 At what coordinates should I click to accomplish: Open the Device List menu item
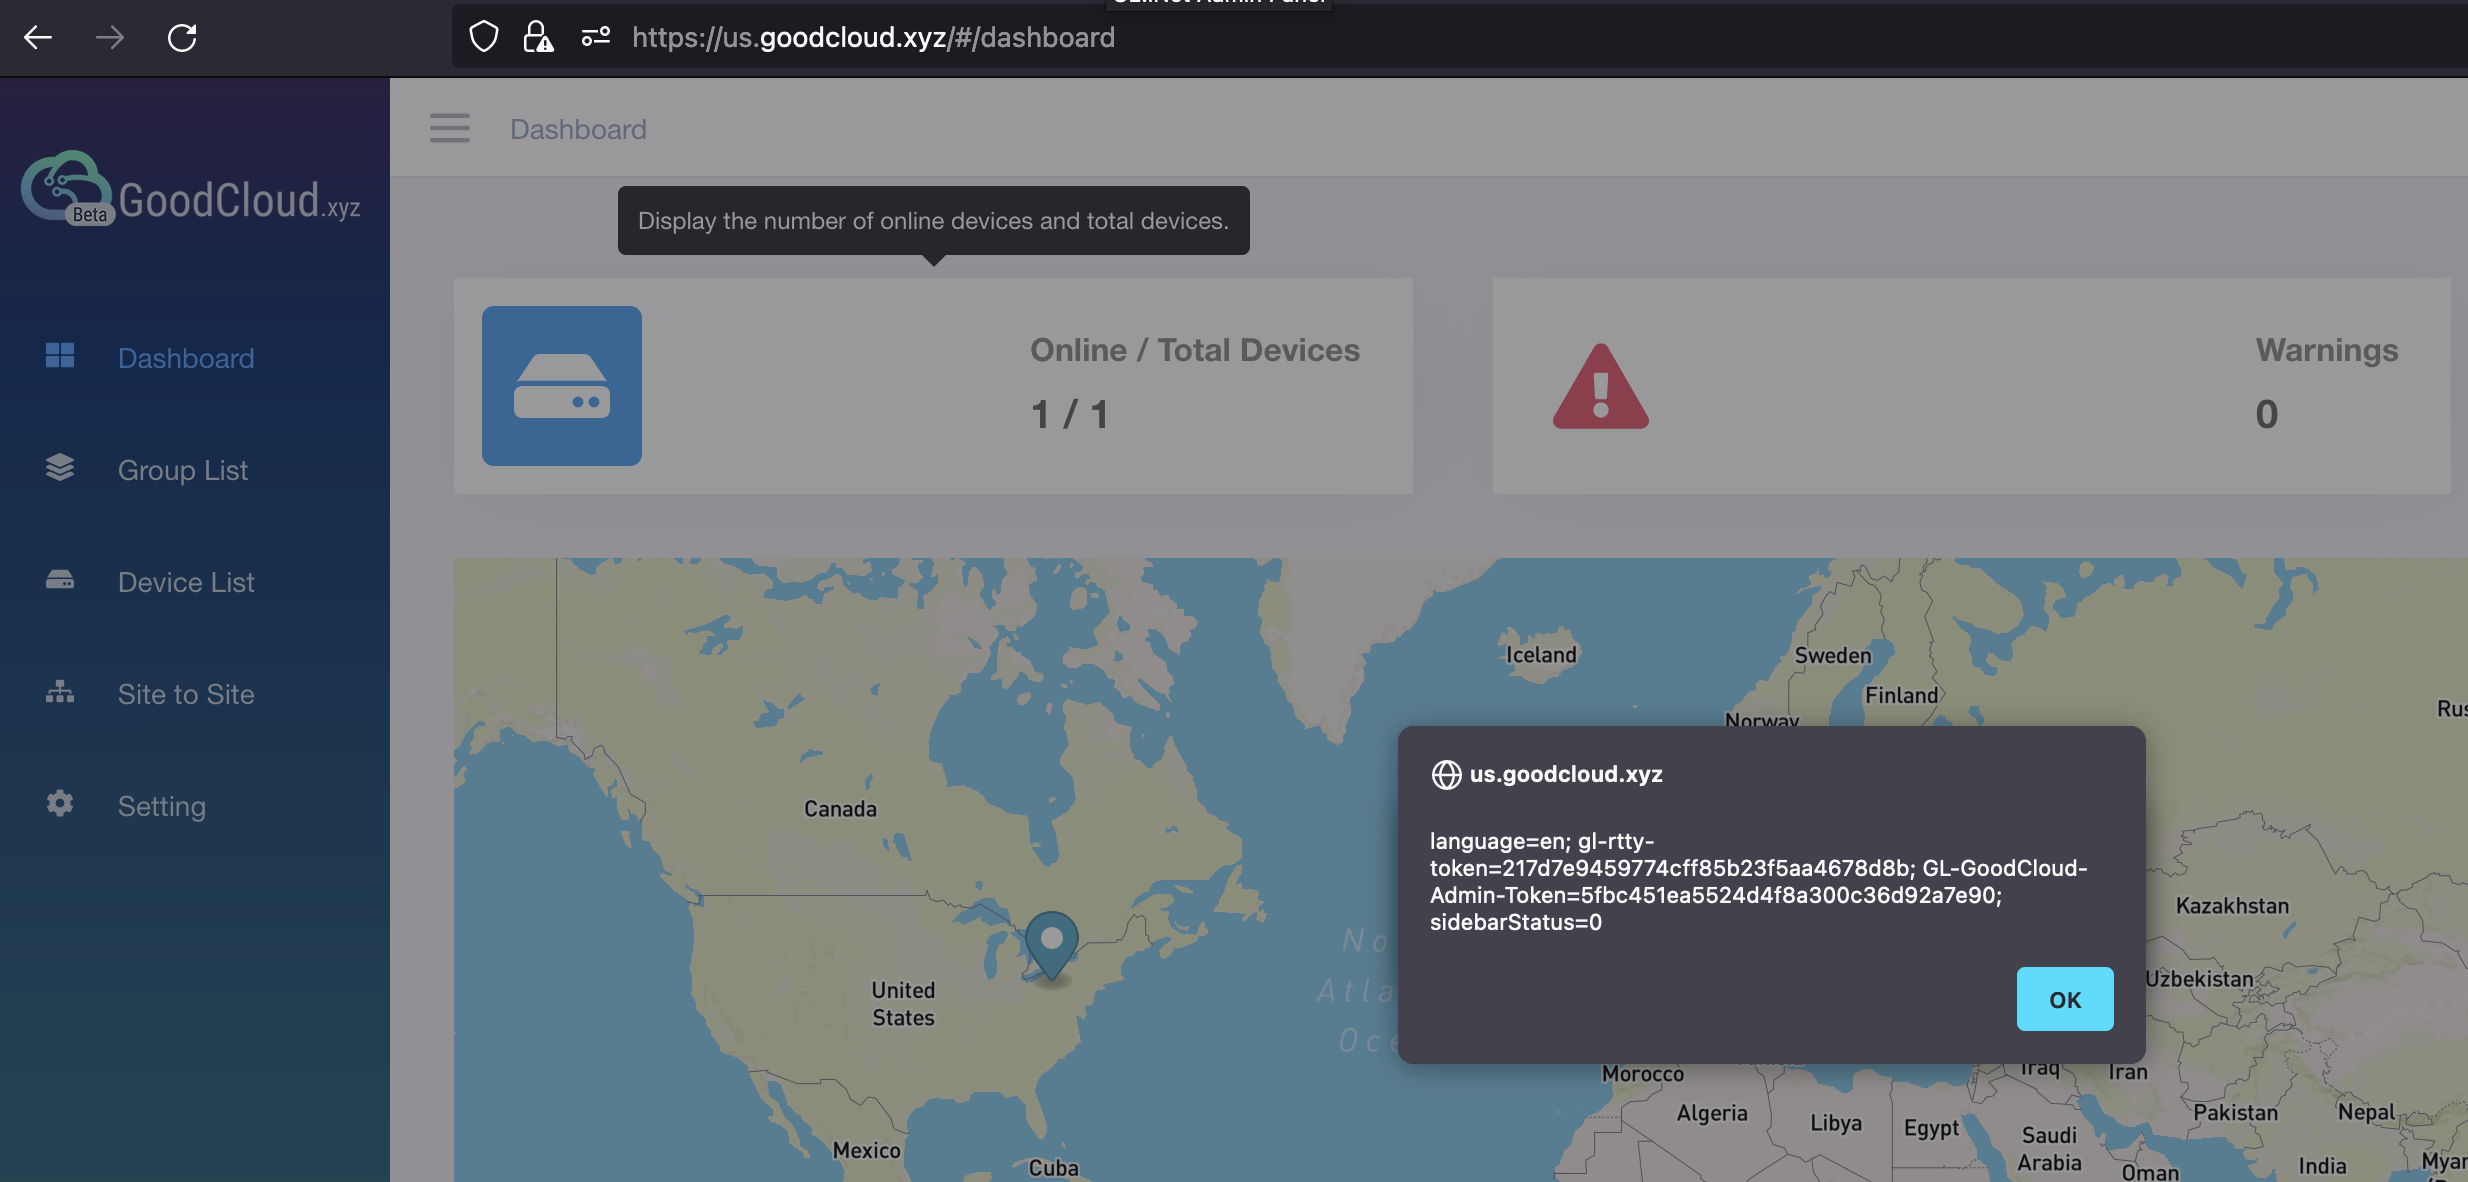[x=186, y=582]
